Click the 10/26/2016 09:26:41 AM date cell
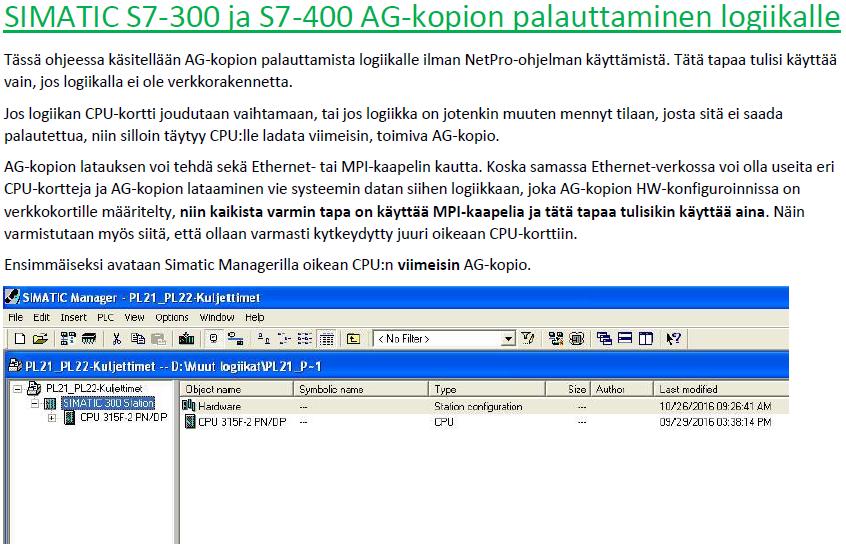The image size is (846, 554). point(715,406)
